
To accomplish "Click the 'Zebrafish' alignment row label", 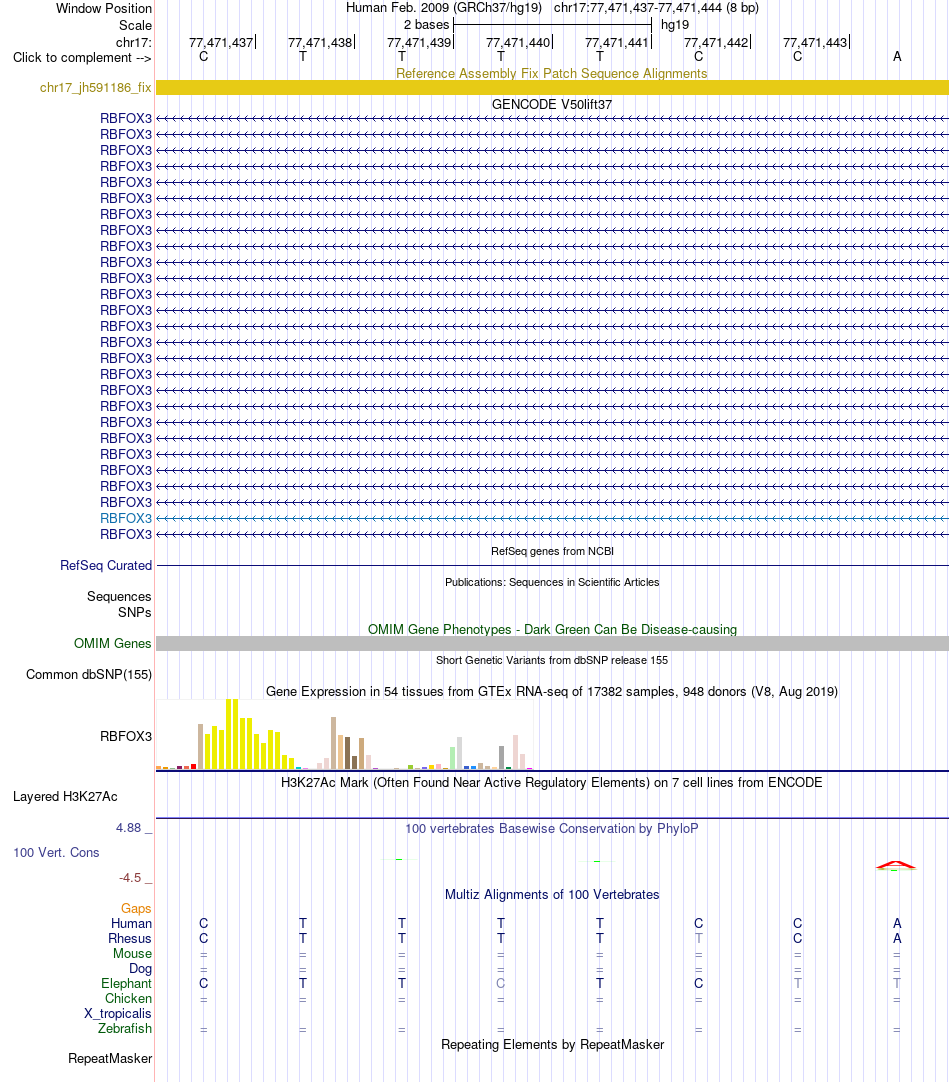I will click(x=125, y=1028).
